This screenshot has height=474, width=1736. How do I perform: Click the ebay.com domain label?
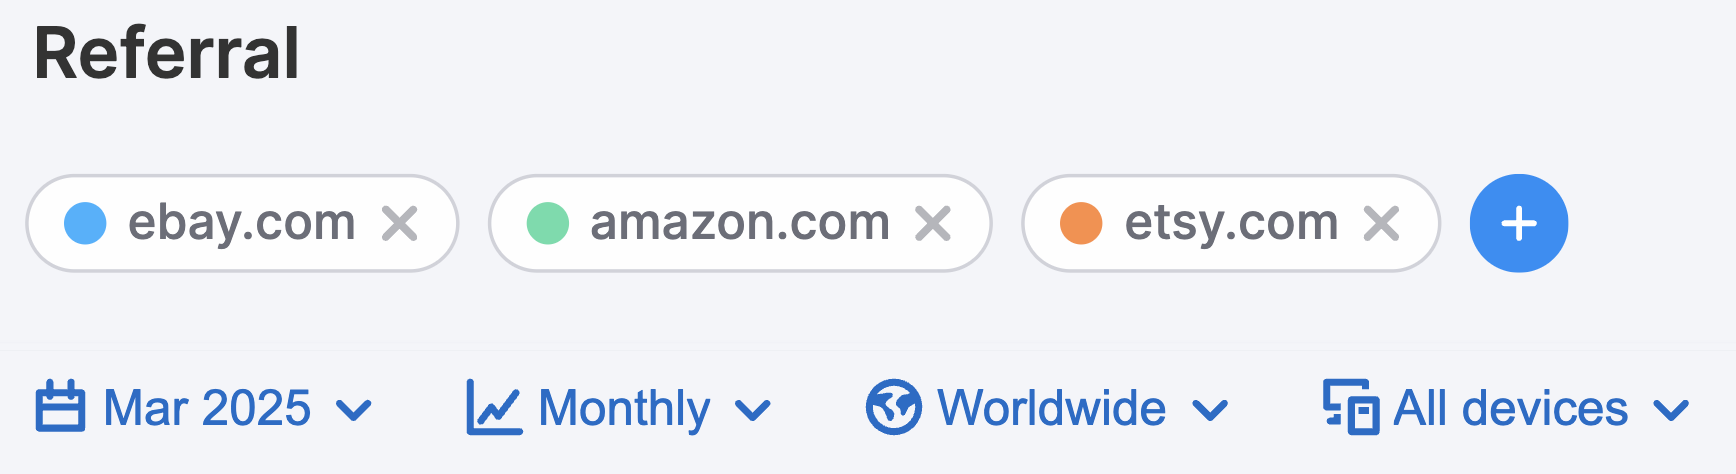coord(242,222)
